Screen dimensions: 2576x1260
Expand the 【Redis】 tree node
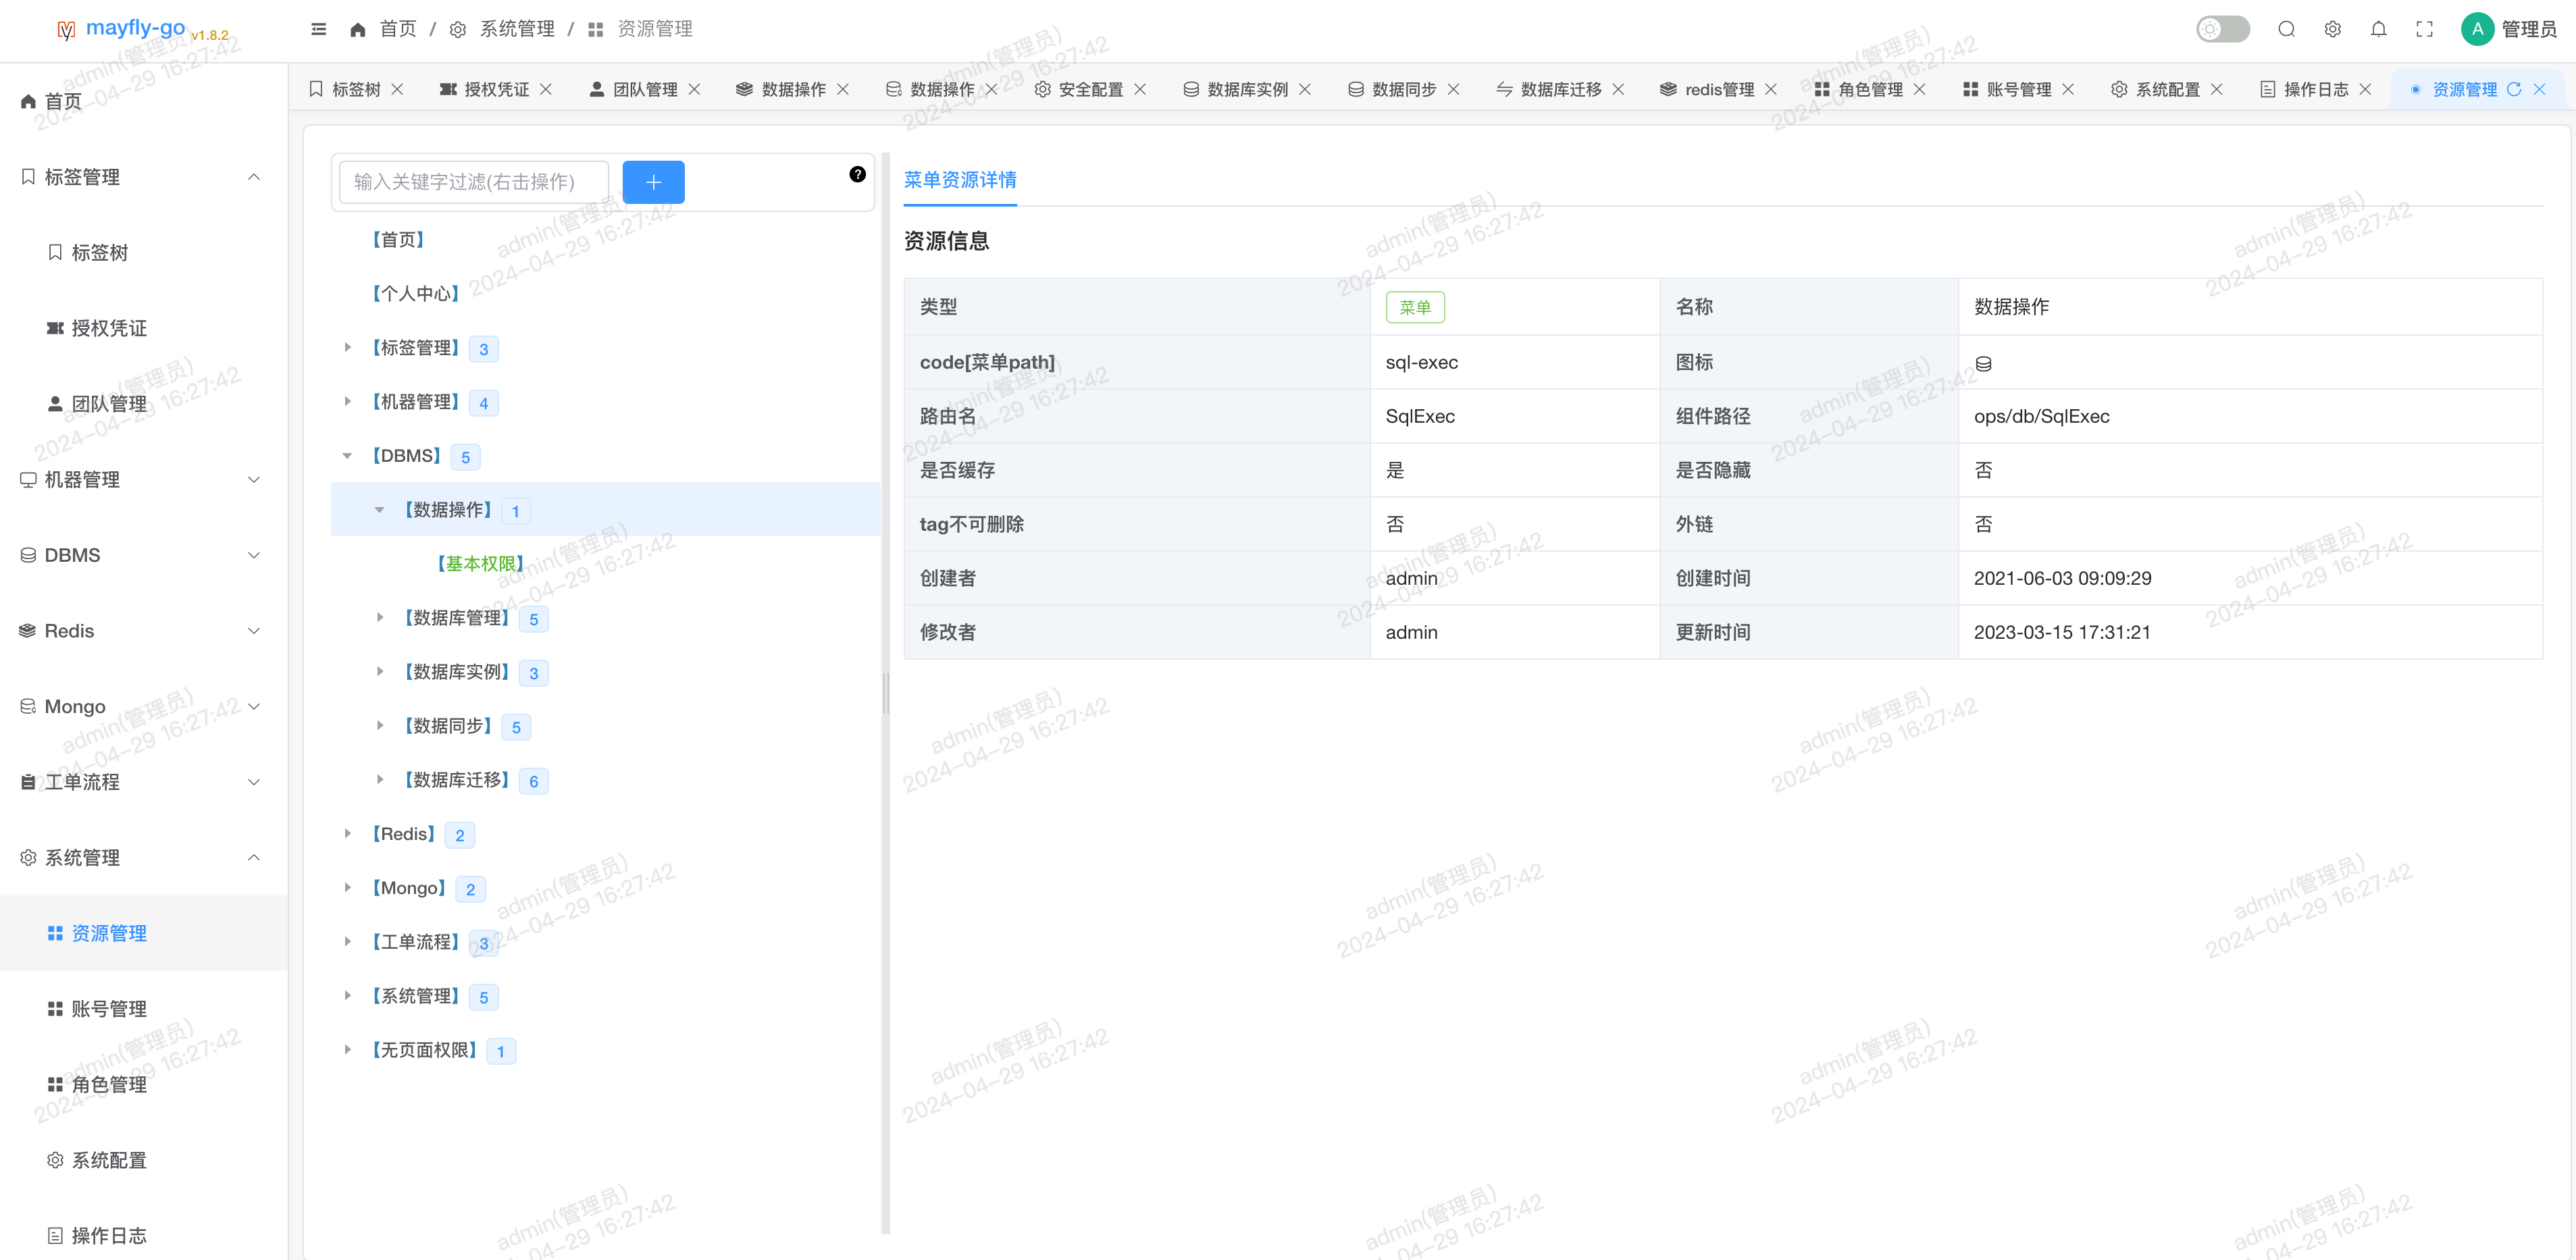pyautogui.click(x=347, y=833)
